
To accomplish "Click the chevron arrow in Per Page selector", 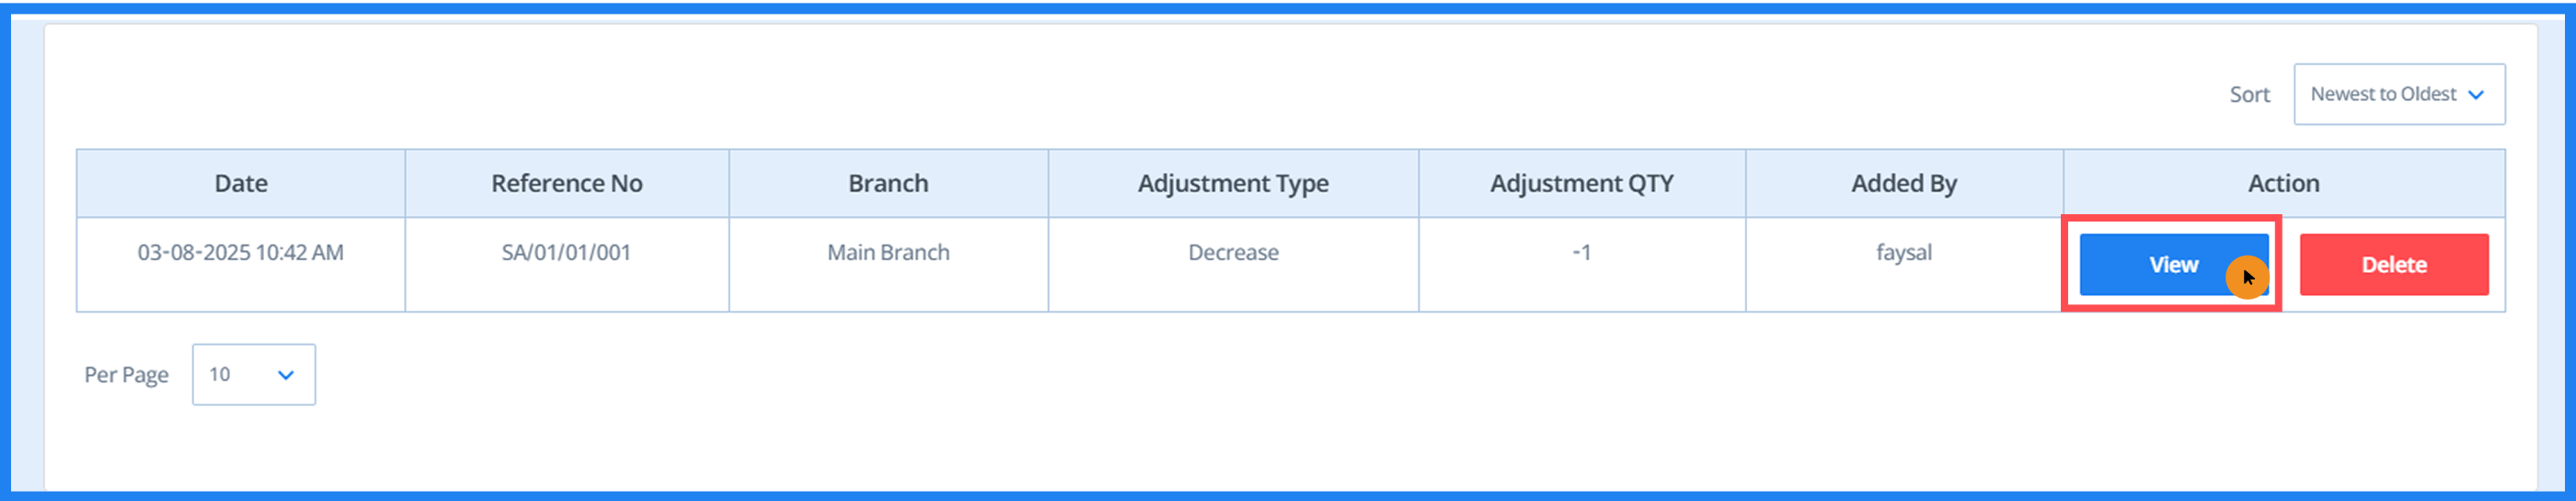I will pyautogui.click(x=286, y=375).
